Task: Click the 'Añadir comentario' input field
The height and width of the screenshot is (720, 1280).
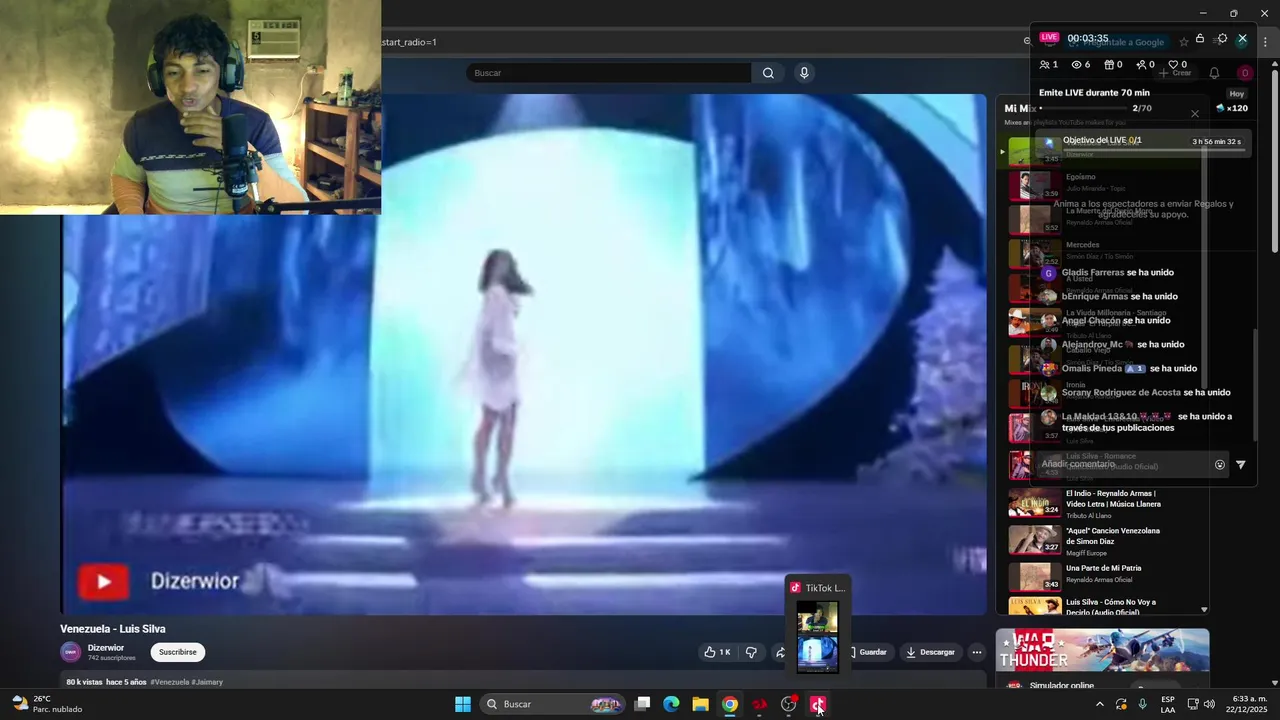Action: [1124, 464]
